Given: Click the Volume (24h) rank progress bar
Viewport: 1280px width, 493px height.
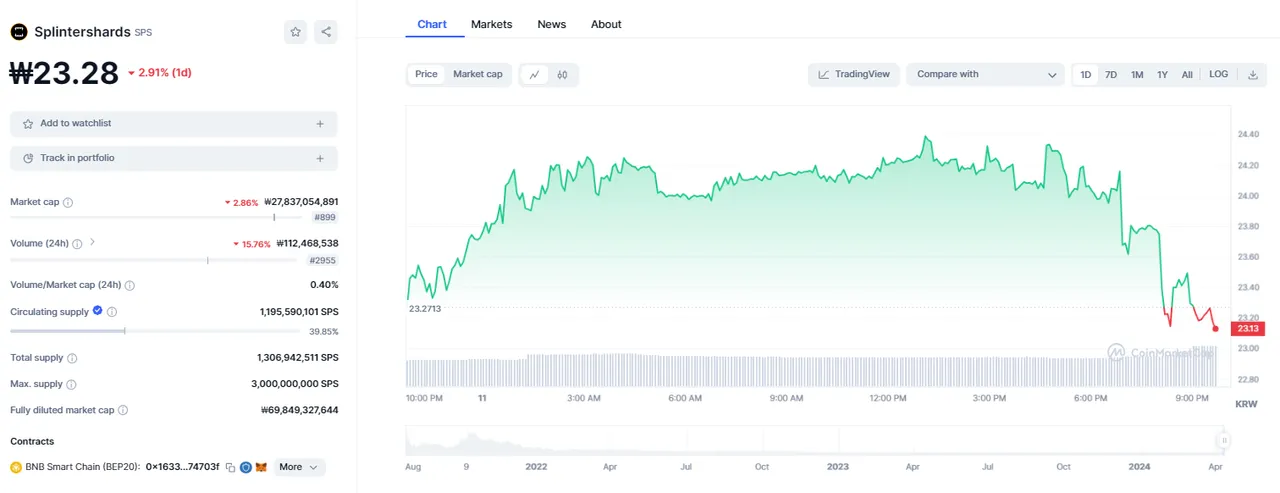Looking at the screenshot, I should tap(155, 260).
